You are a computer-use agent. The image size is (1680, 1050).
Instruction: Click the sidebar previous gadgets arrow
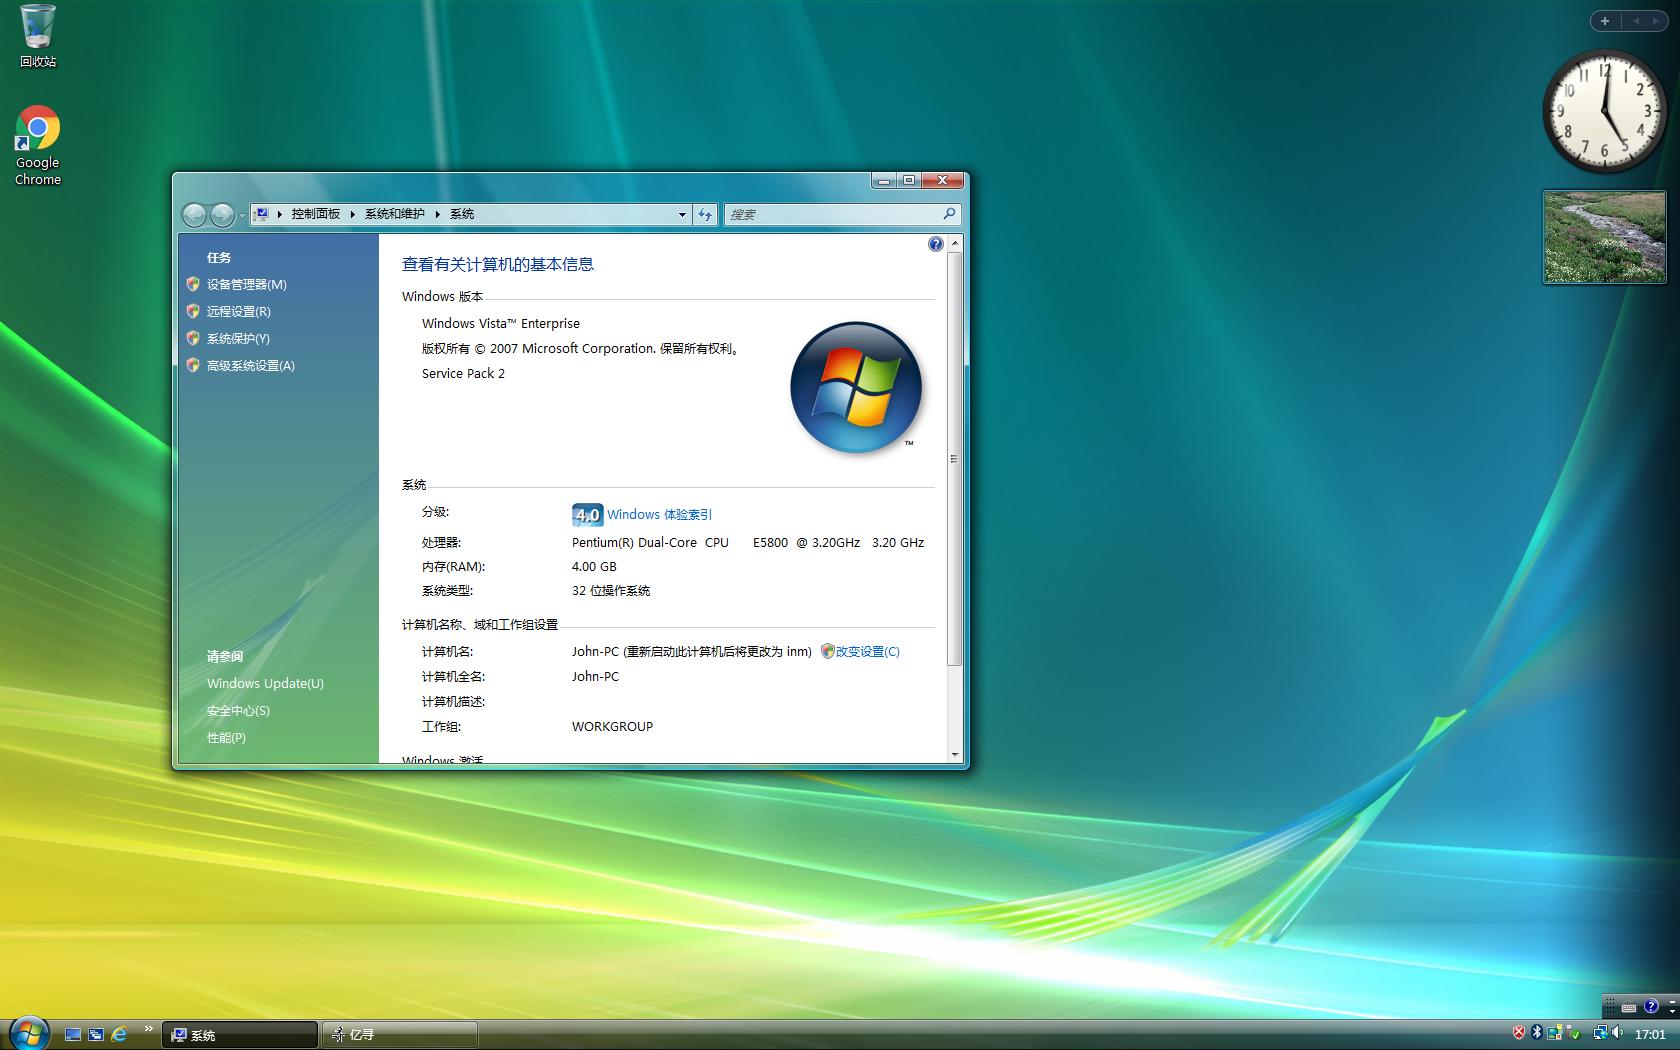coord(1636,21)
